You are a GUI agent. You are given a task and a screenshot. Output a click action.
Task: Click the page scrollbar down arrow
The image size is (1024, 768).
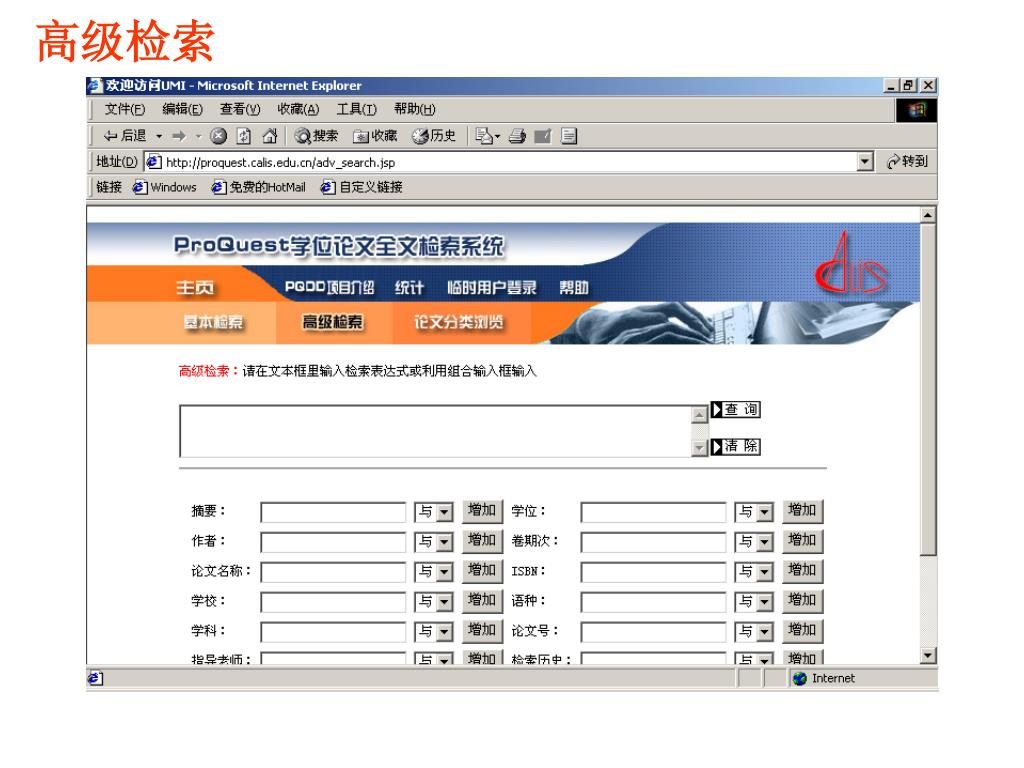click(x=928, y=656)
